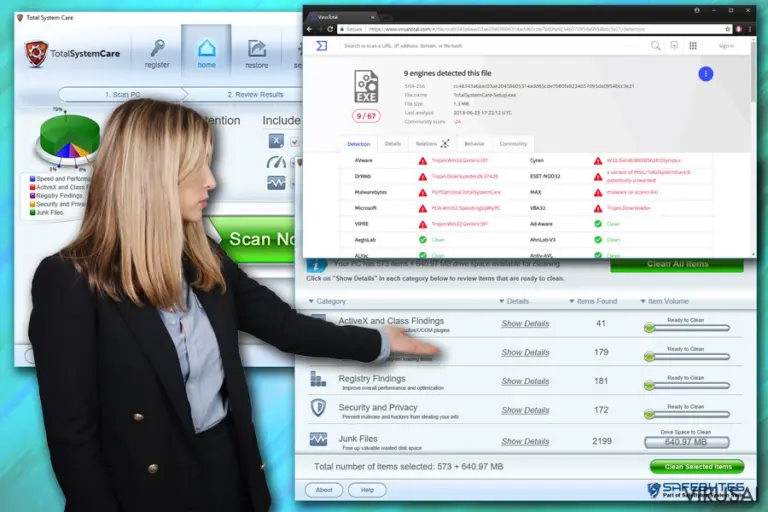Click the browser address bar
Image resolution: width=768 pixels, height=512 pixels.
coord(535,29)
